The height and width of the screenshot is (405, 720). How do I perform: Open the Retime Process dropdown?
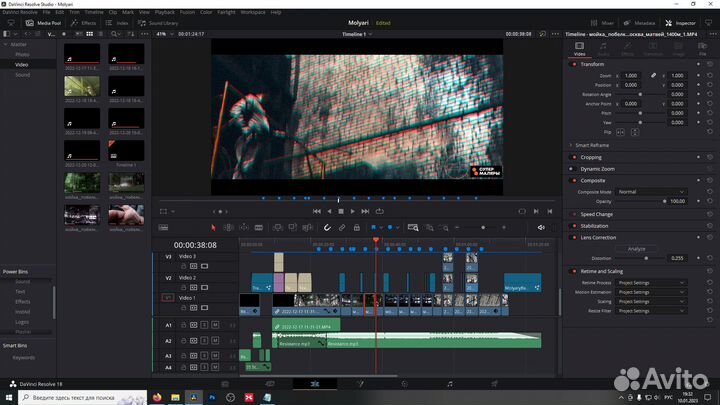pos(650,283)
